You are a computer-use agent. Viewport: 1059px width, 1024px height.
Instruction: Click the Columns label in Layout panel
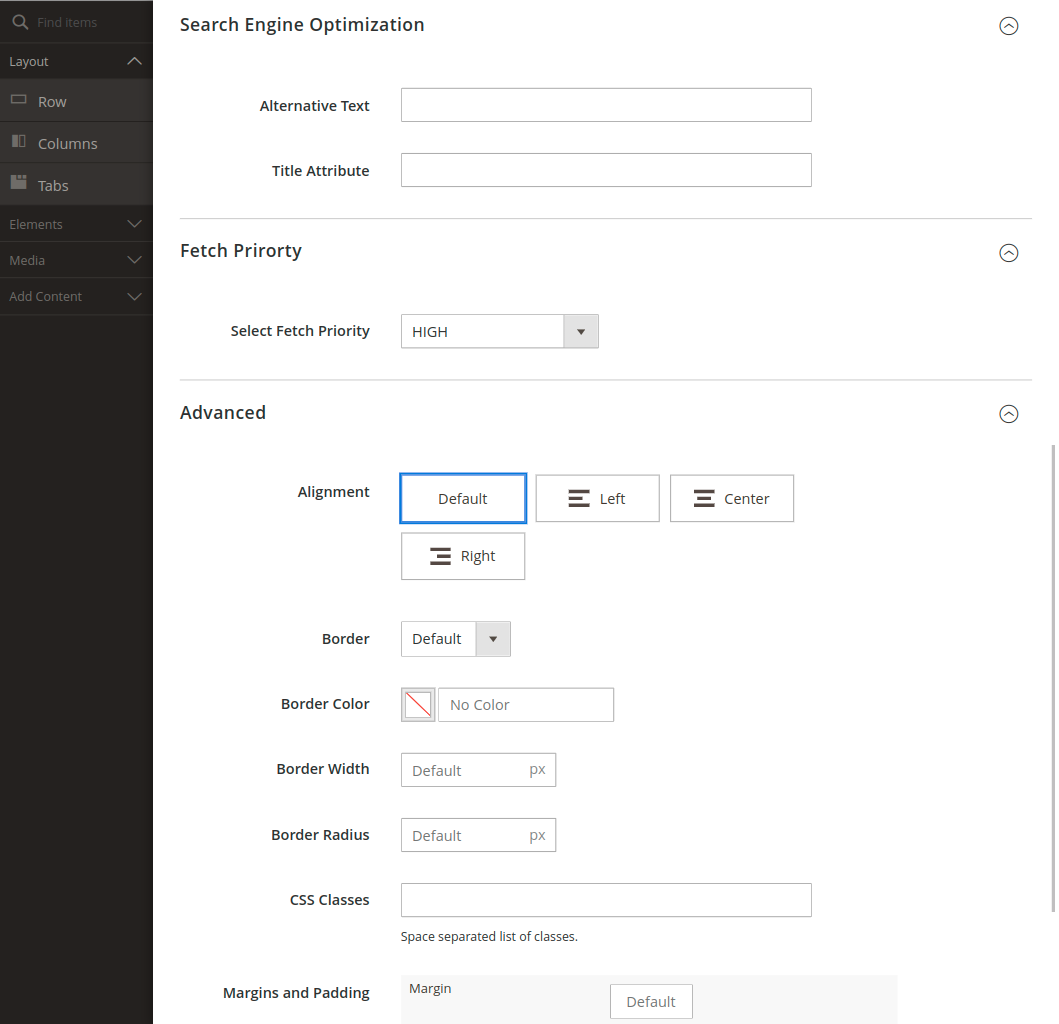tap(68, 144)
